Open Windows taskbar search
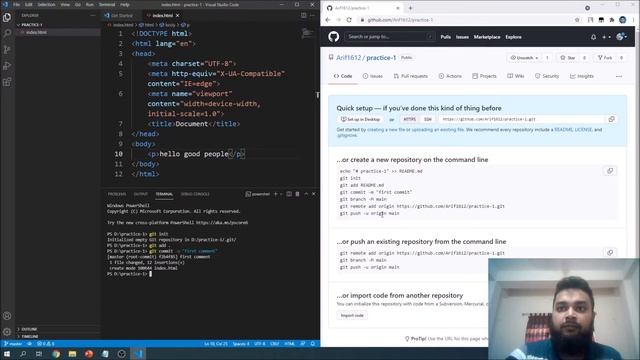This screenshot has width=640, height=360. click(x=23, y=354)
